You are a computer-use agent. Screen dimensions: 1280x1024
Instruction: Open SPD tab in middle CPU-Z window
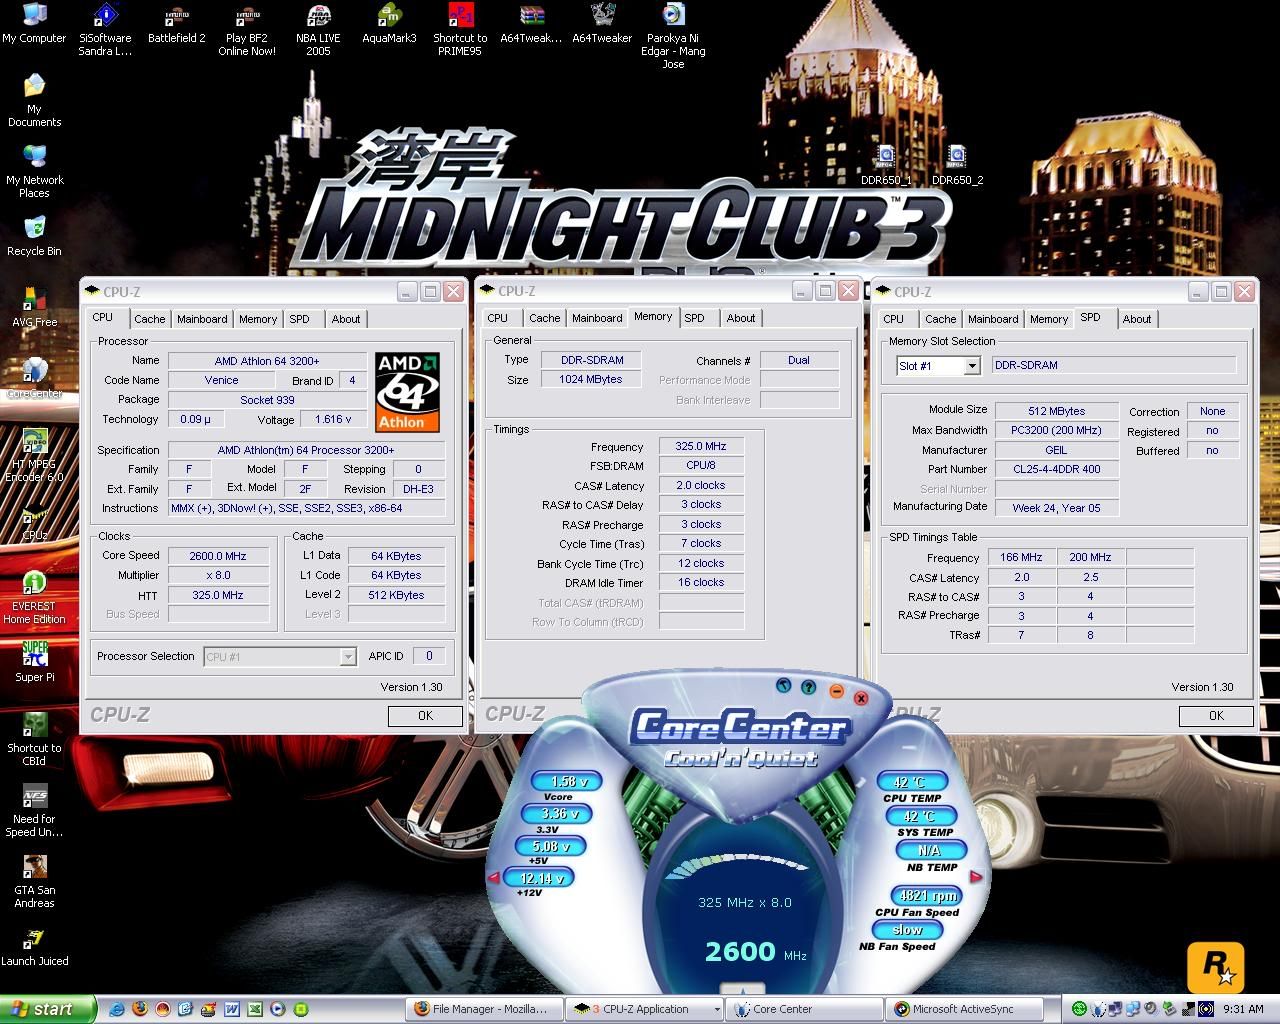pyautogui.click(x=695, y=318)
